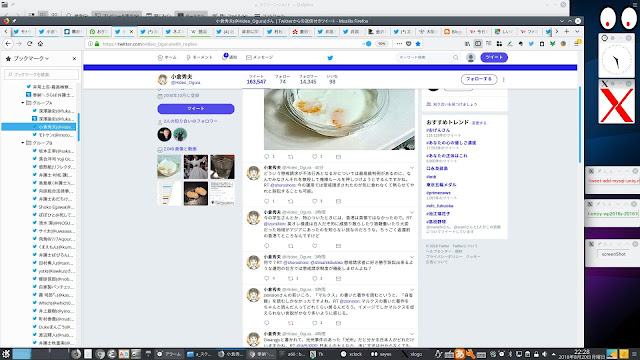Click the search magnifier icon
Viewport: 640px width, 360px height.
456,58
